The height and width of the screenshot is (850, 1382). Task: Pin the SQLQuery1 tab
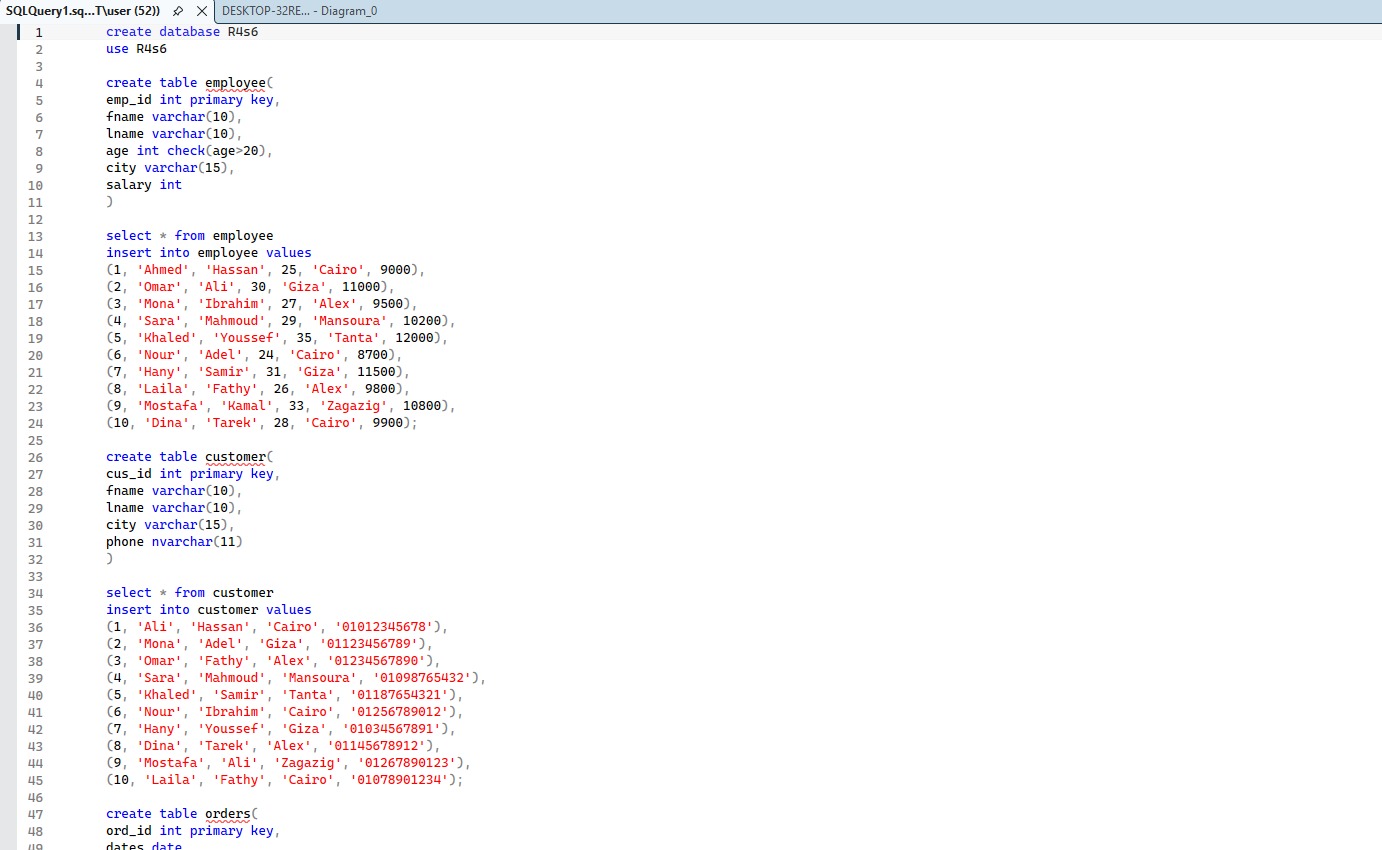pyautogui.click(x=178, y=11)
